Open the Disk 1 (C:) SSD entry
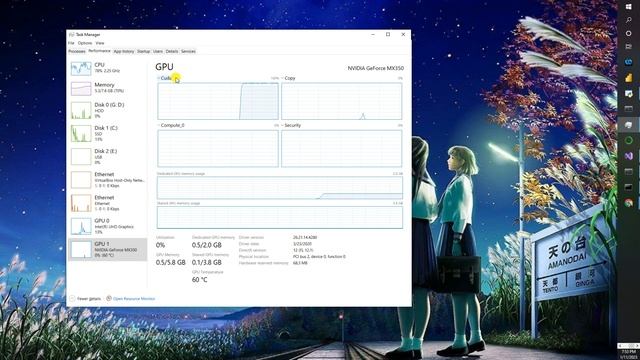Image resolution: width=640 pixels, height=360 pixels. coord(107,133)
